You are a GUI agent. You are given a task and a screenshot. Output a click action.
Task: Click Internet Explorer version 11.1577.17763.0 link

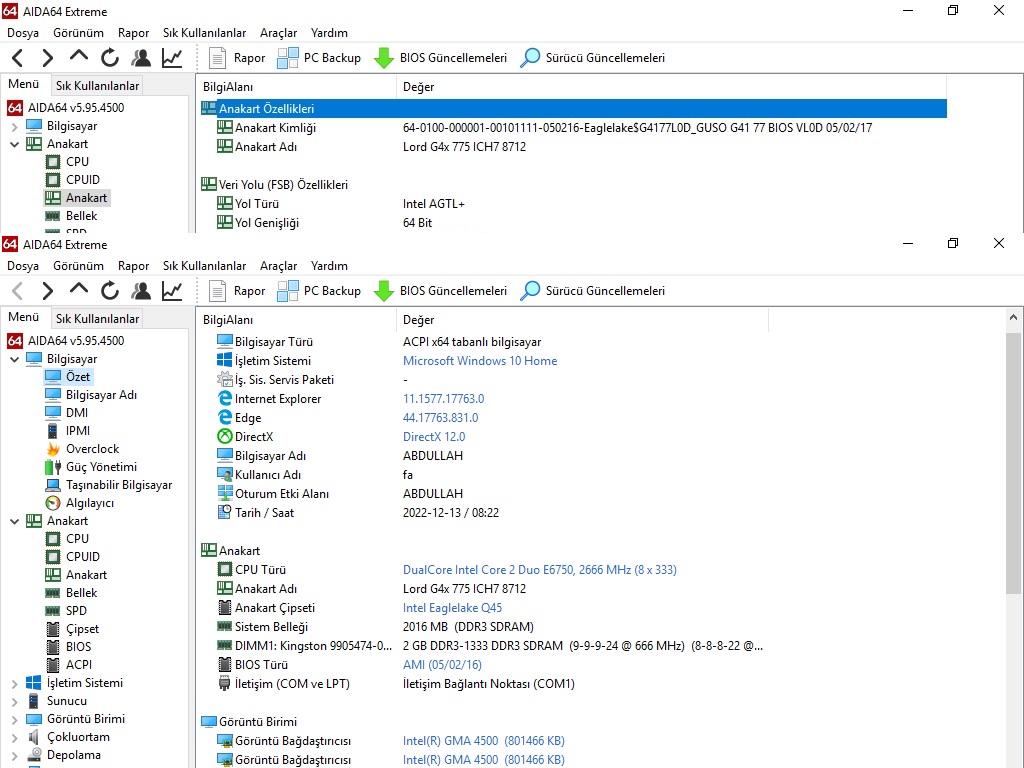(x=443, y=399)
